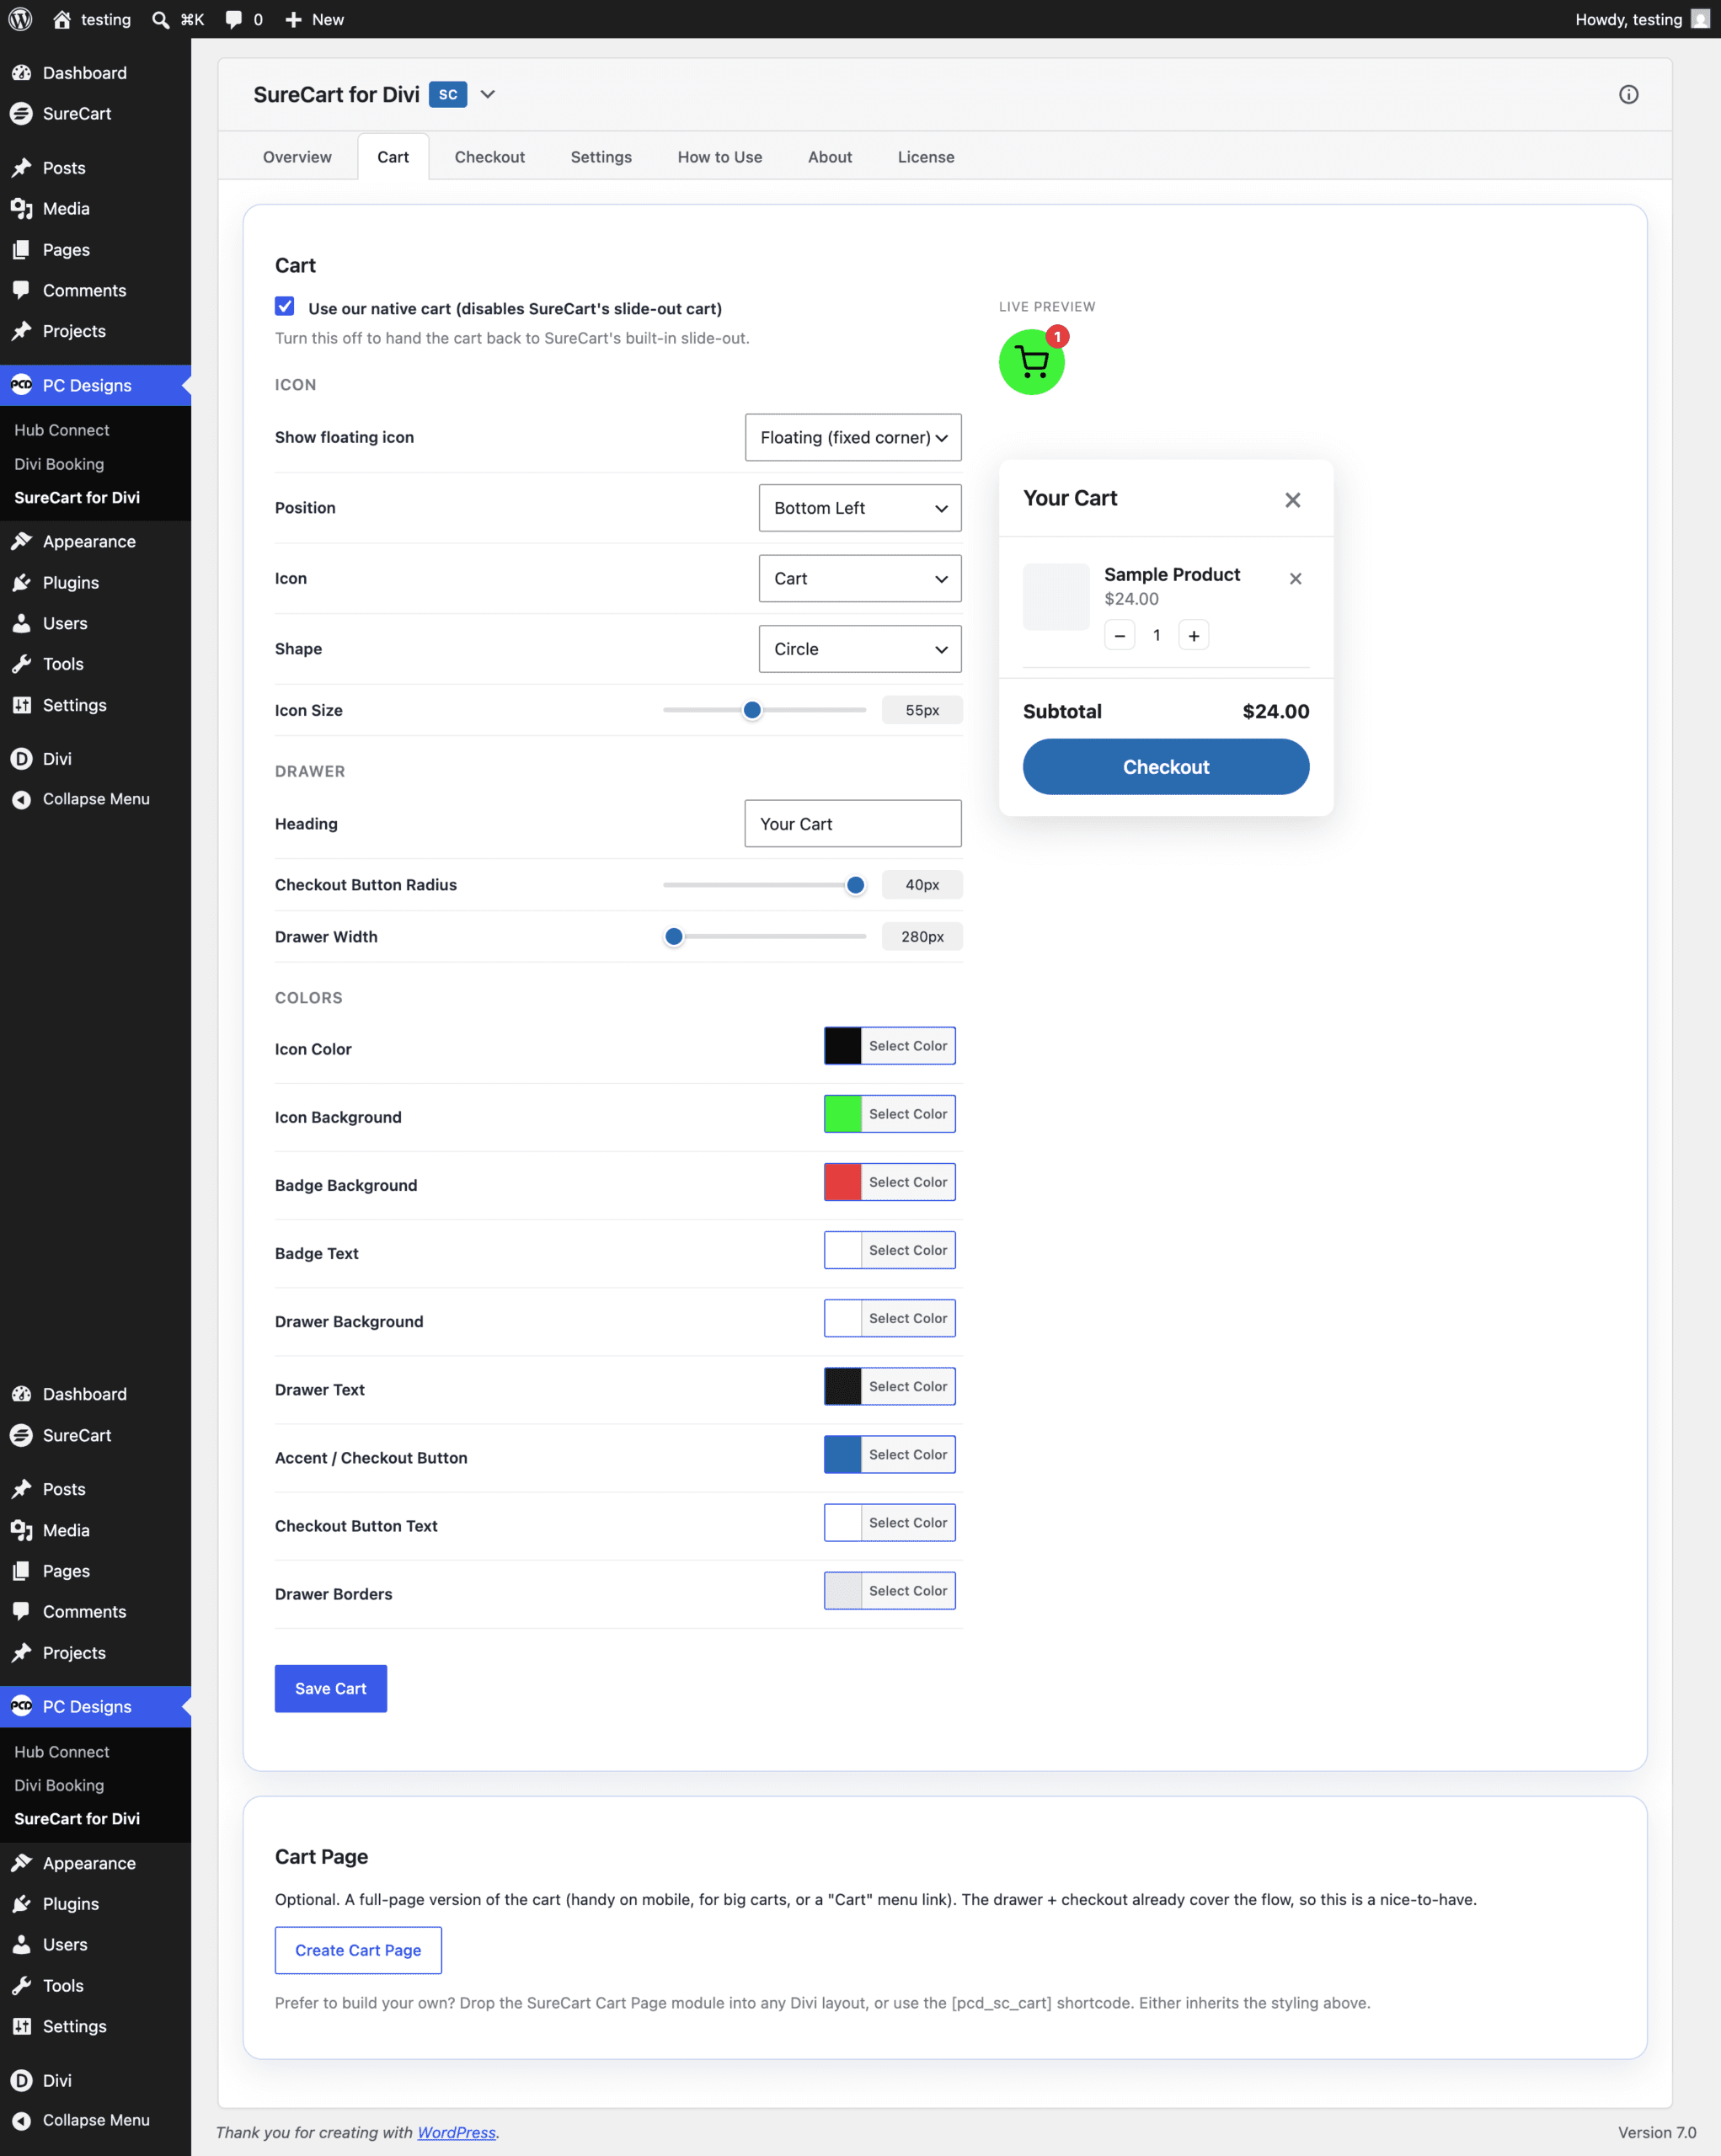This screenshot has height=2156, width=1721.
Task: Pick the grey Drawer Borders swatch
Action: click(843, 1590)
